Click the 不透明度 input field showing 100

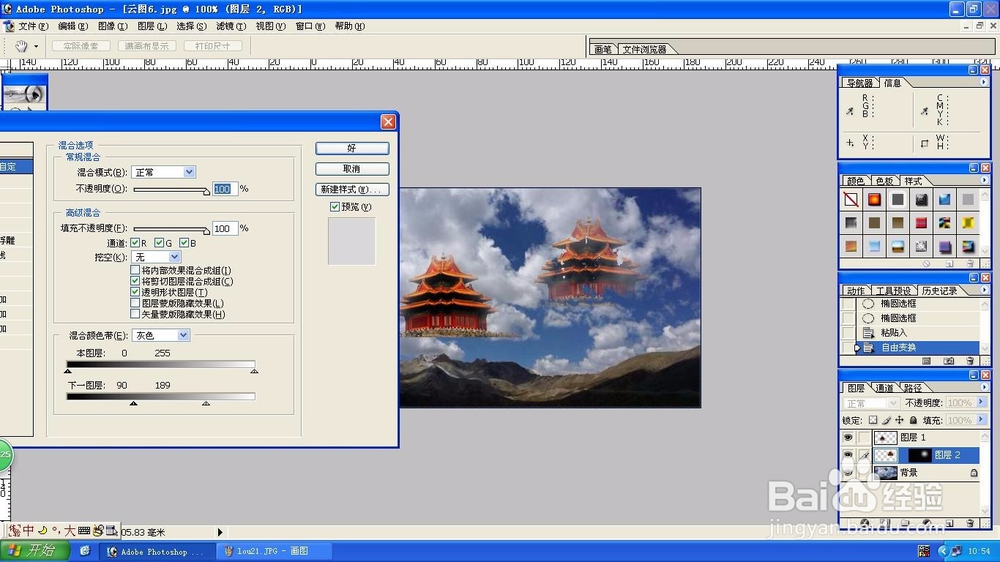coord(224,189)
